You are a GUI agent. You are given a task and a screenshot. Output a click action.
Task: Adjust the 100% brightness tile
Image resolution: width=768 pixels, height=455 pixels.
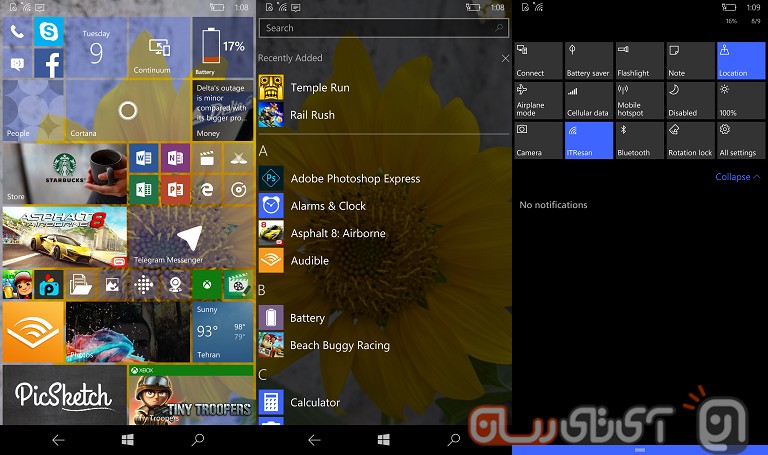point(740,101)
